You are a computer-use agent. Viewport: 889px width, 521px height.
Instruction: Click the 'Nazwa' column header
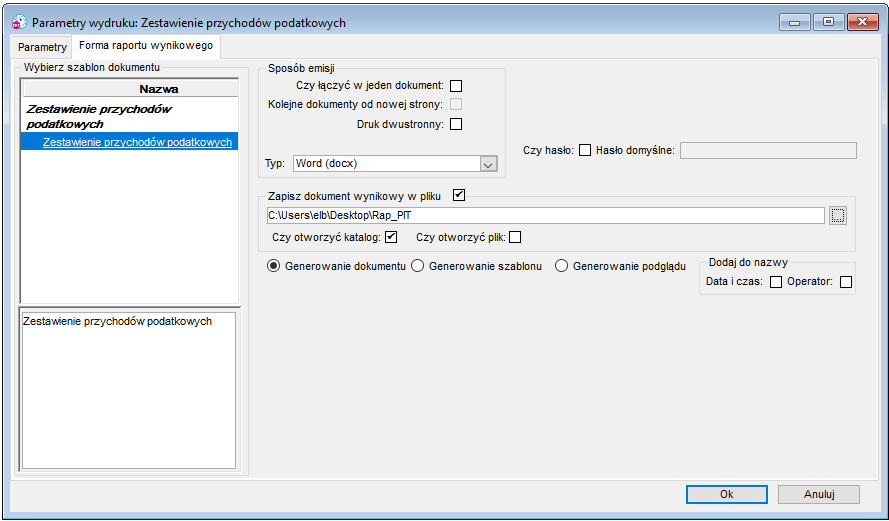[129, 89]
